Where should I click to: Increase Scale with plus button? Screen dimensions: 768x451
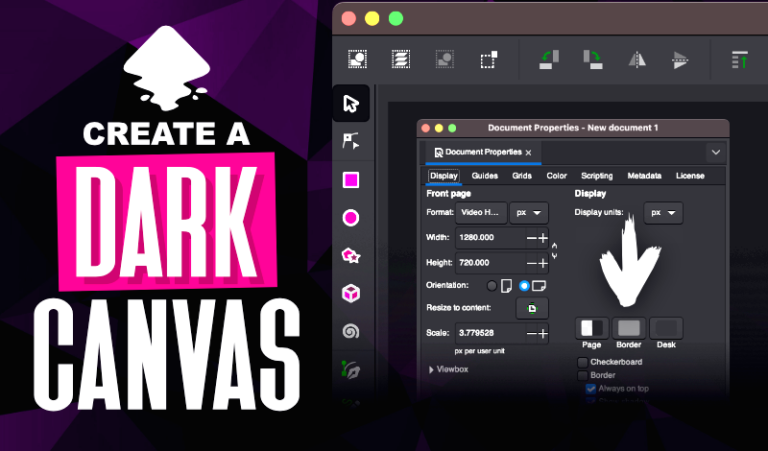click(x=543, y=333)
